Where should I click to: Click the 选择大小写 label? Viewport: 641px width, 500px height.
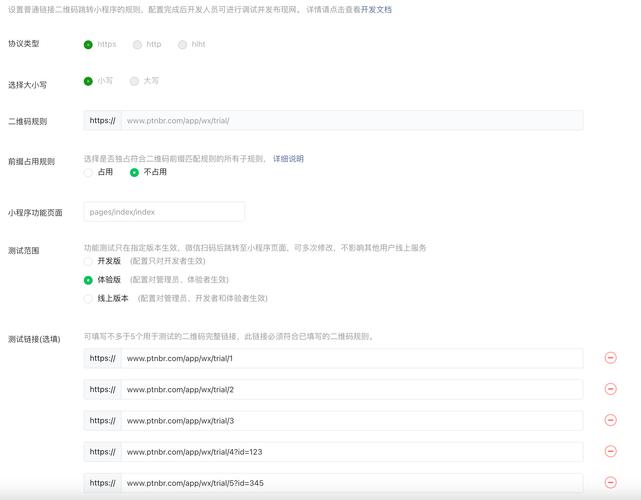(x=27, y=85)
